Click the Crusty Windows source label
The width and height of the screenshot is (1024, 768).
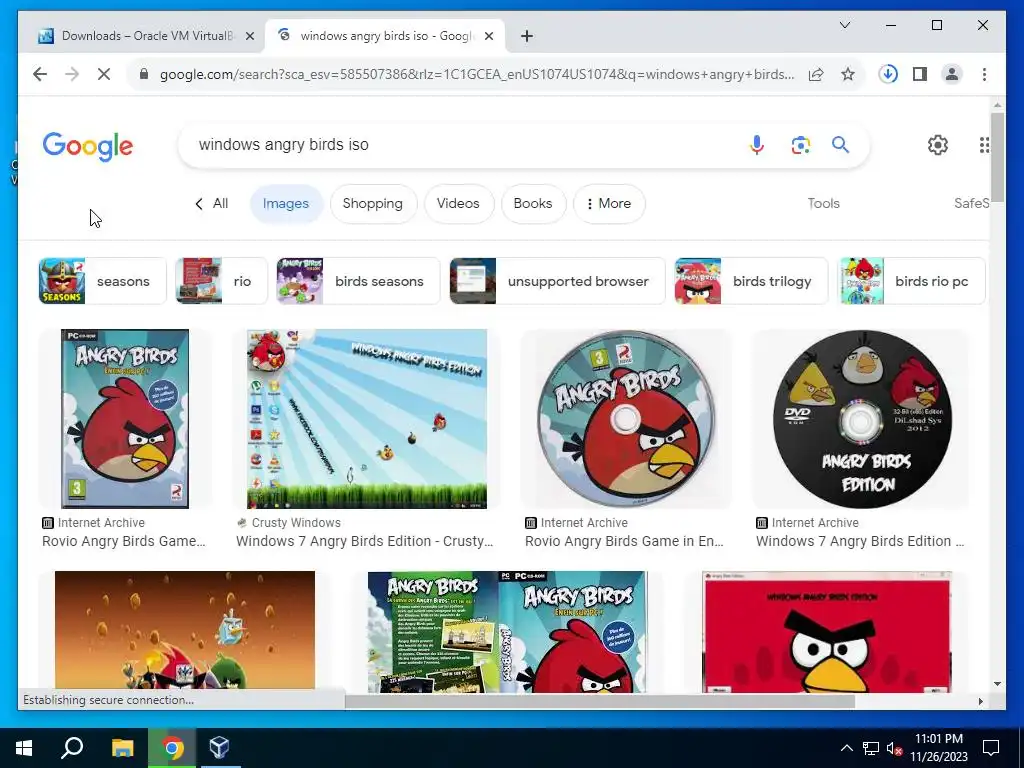(x=296, y=523)
